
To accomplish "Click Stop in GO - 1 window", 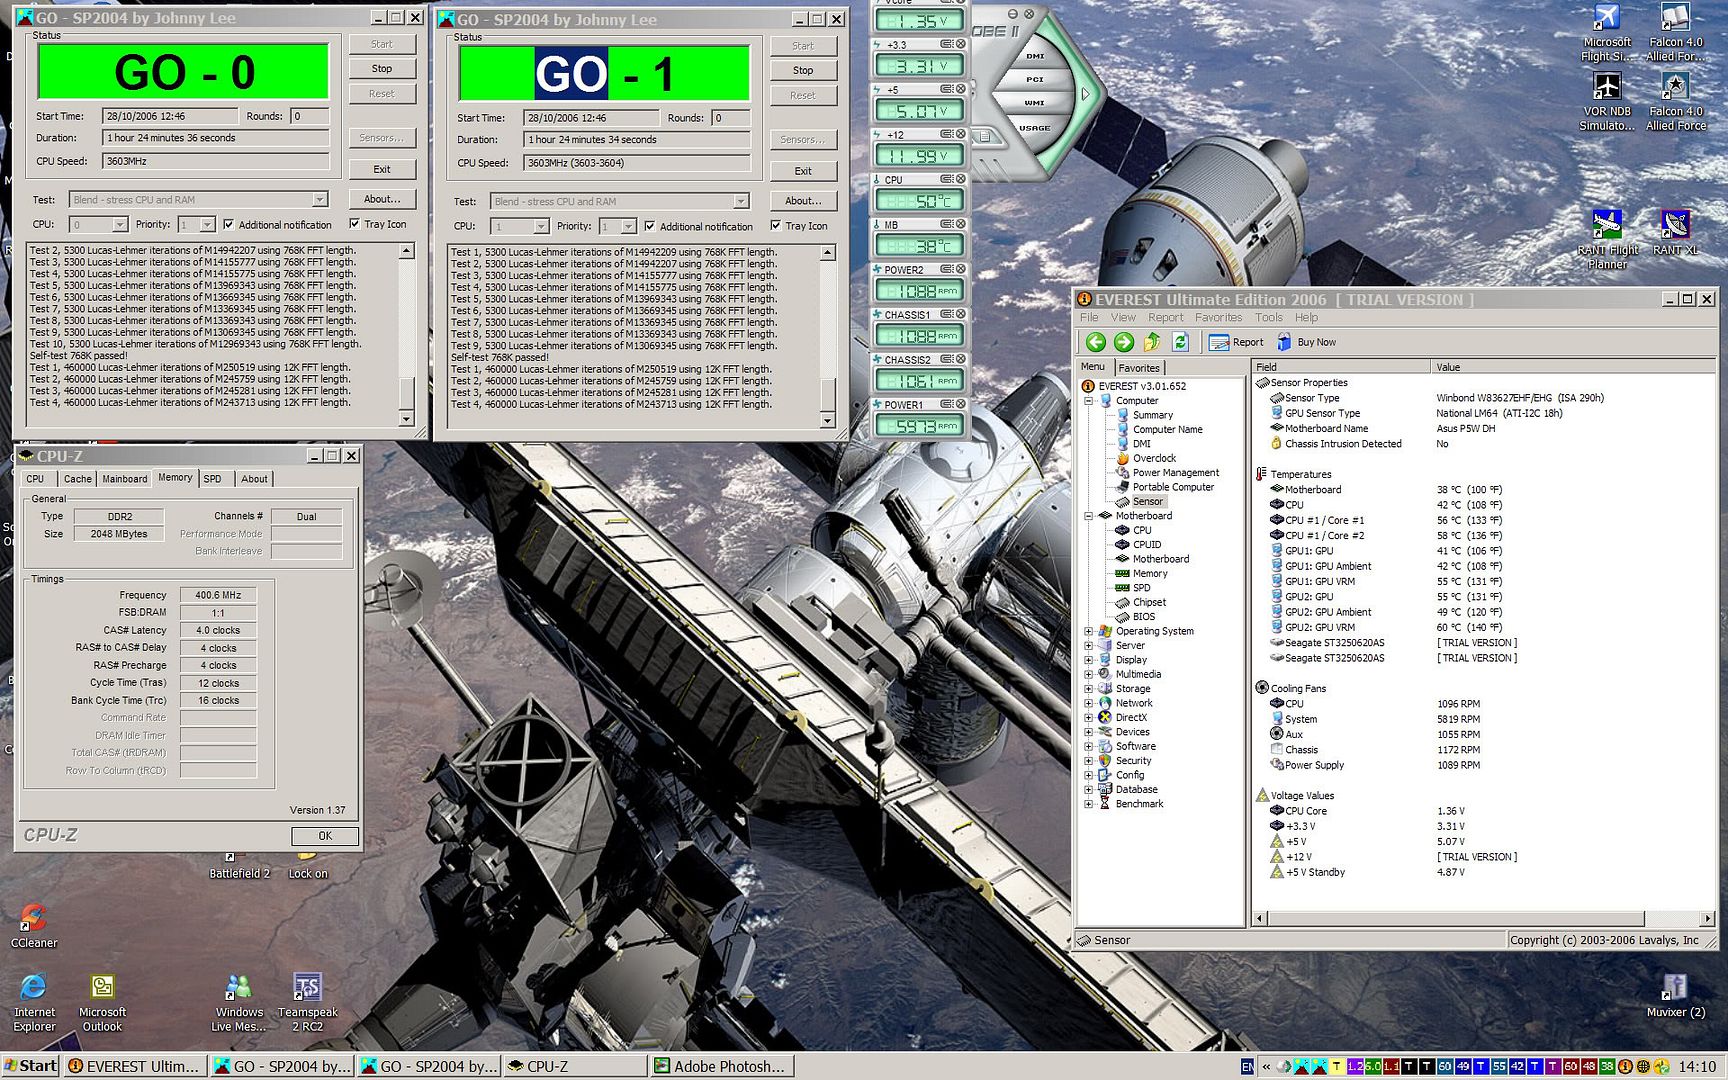I will point(803,71).
